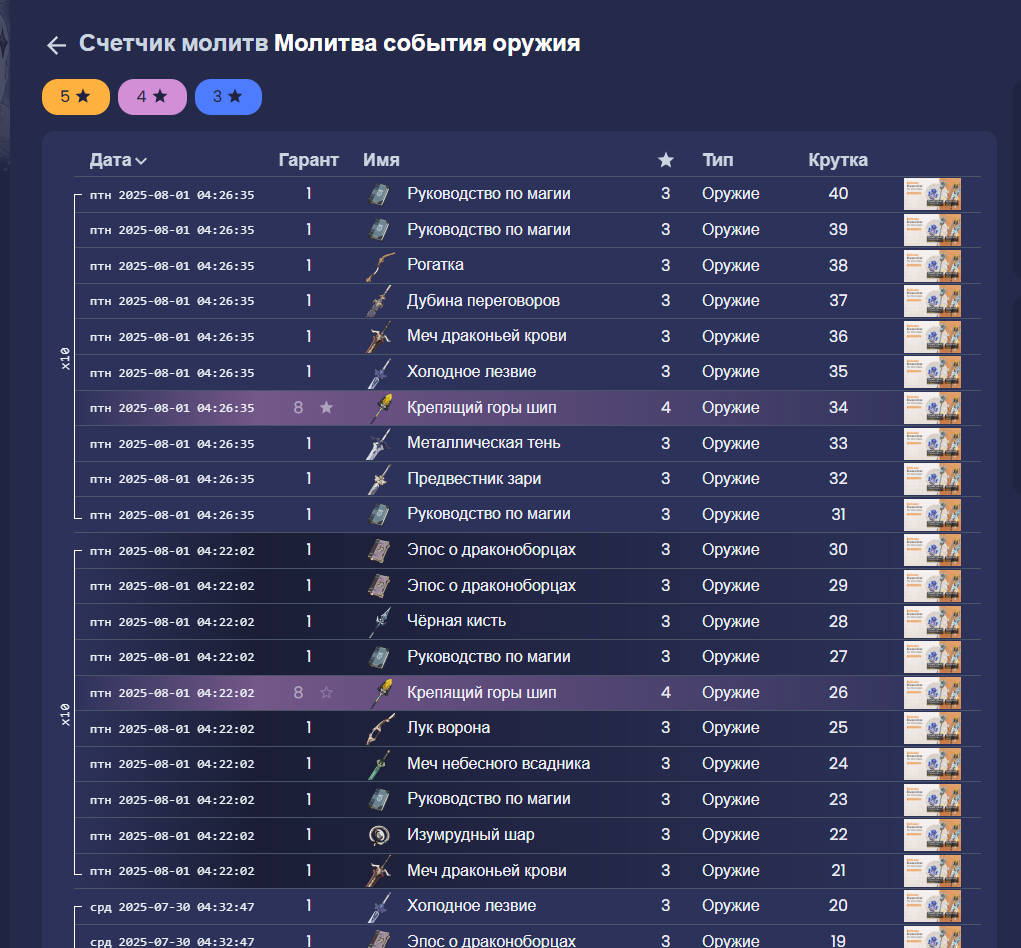Screen dimensions: 1021x948
Task: Click the Дубина переговоров weapon icon
Action: click(379, 301)
